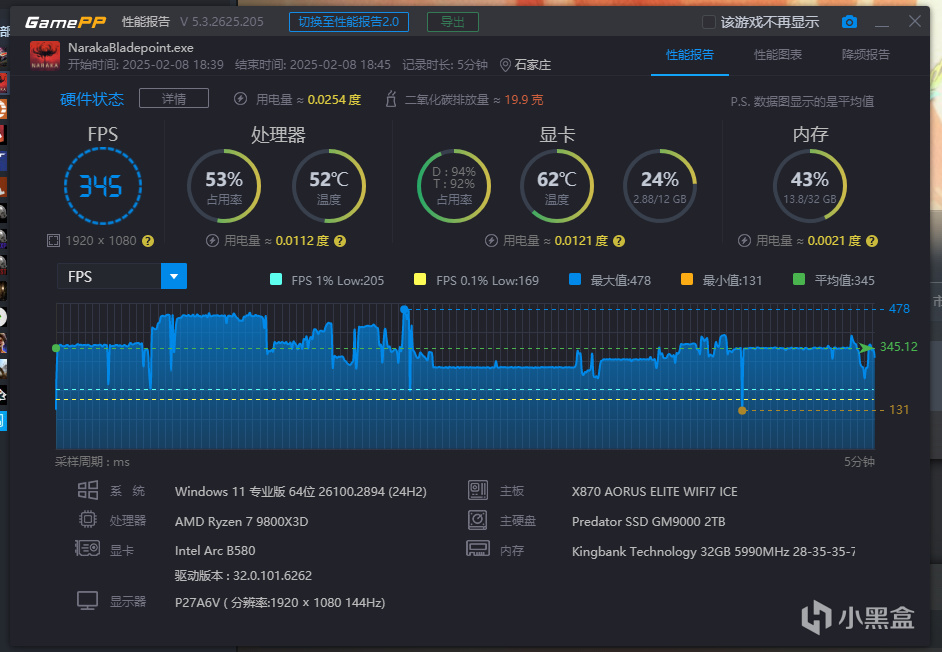Click the green average start marker on chart
This screenshot has height=652, width=942.
[56, 348]
